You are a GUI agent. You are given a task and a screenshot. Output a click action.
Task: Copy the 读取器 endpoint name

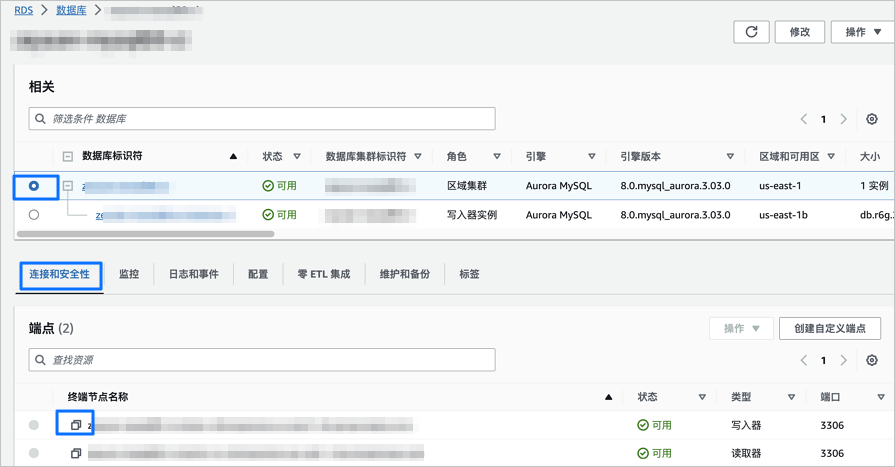pos(76,453)
